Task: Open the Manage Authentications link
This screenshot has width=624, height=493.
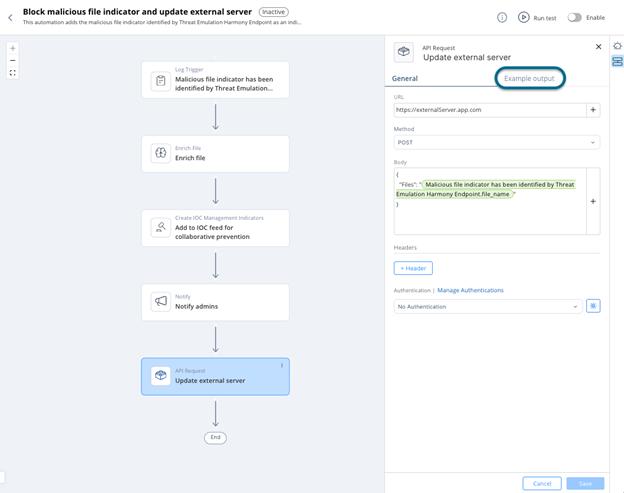Action: pyautogui.click(x=470, y=290)
